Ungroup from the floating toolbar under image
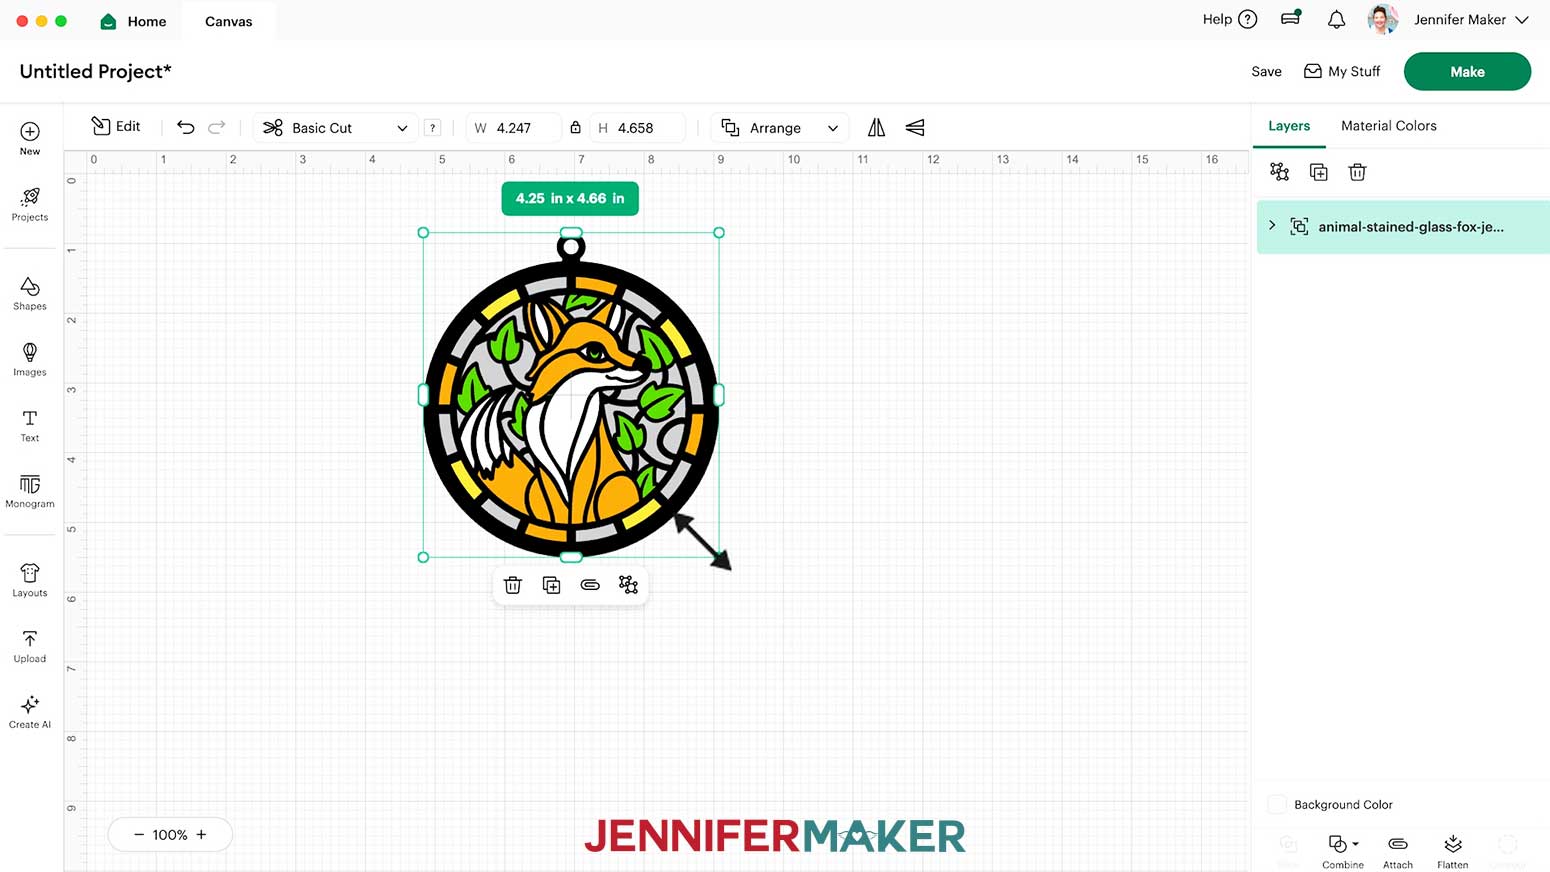Screen dimensions: 1550x872 coord(628,585)
